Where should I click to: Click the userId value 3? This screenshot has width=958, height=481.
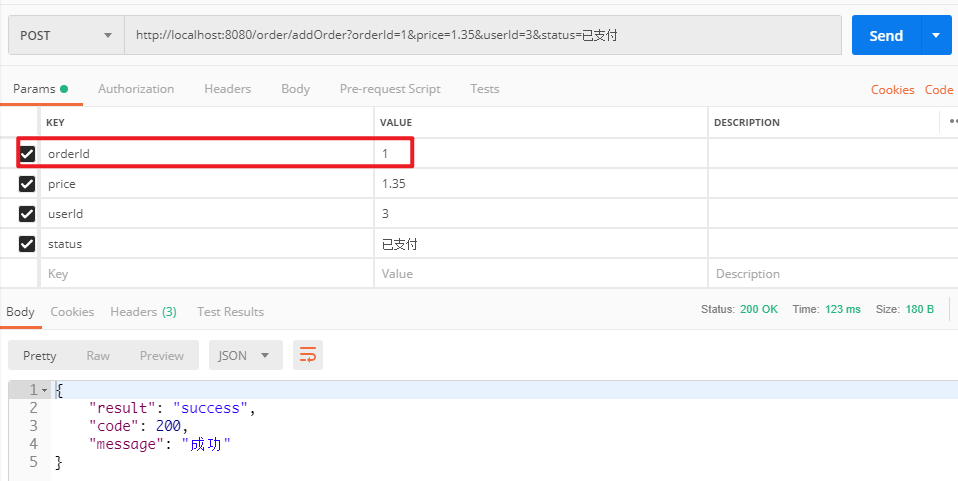point(541,214)
